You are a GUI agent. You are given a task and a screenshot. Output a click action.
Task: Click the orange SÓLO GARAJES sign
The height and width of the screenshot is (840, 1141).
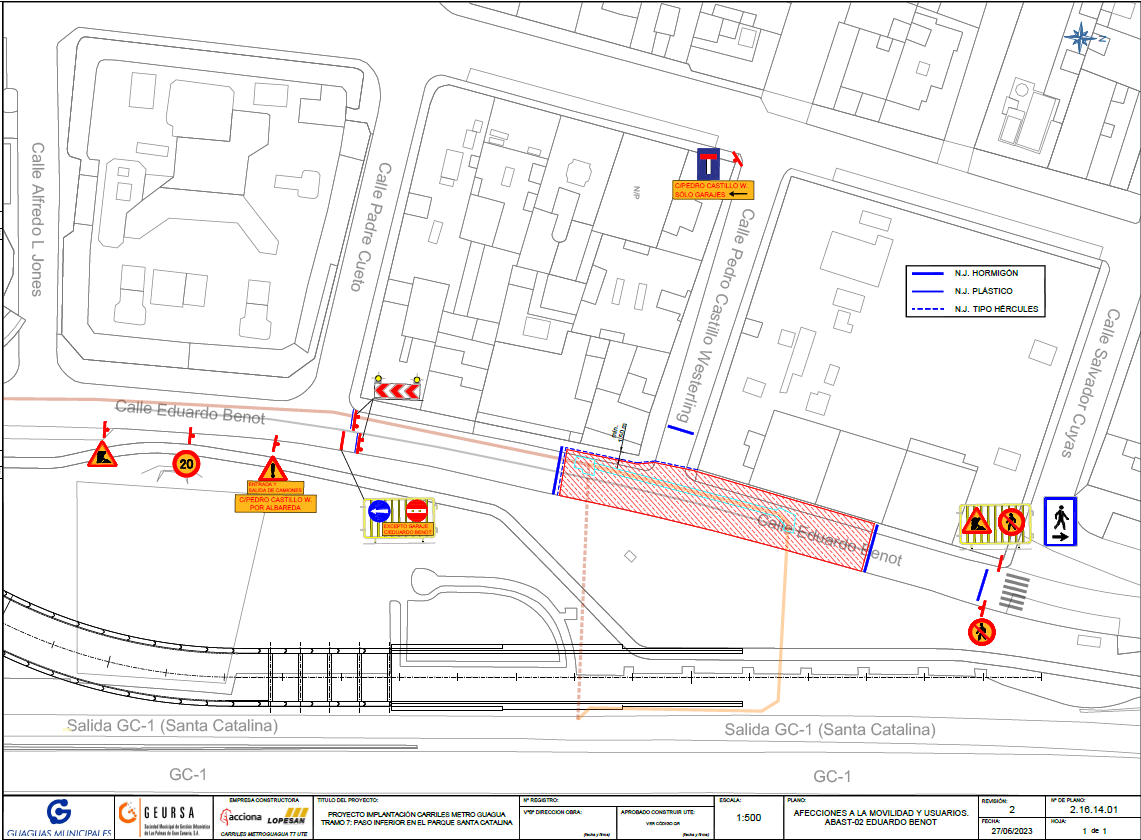(713, 191)
